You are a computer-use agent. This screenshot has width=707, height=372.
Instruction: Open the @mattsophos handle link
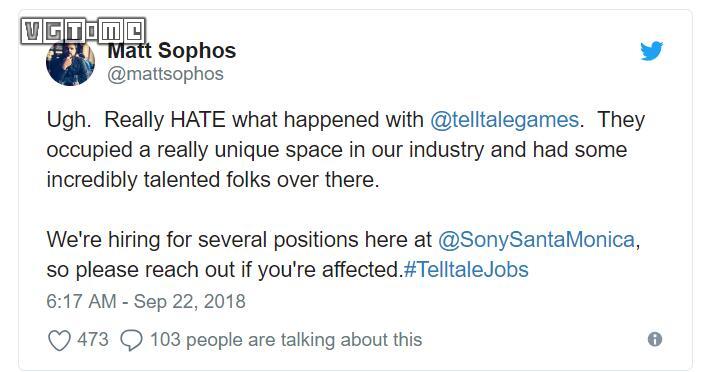click(x=165, y=74)
